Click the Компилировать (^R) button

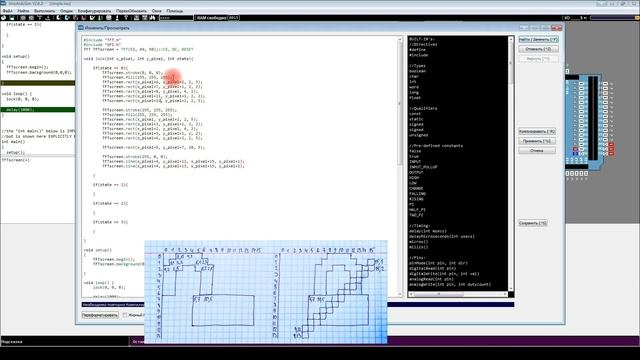pyautogui.click(x=537, y=131)
